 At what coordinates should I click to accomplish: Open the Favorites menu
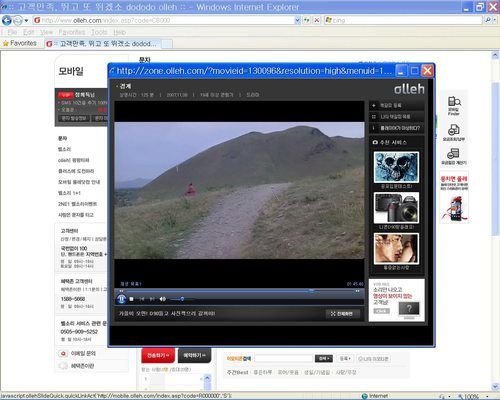[72, 32]
